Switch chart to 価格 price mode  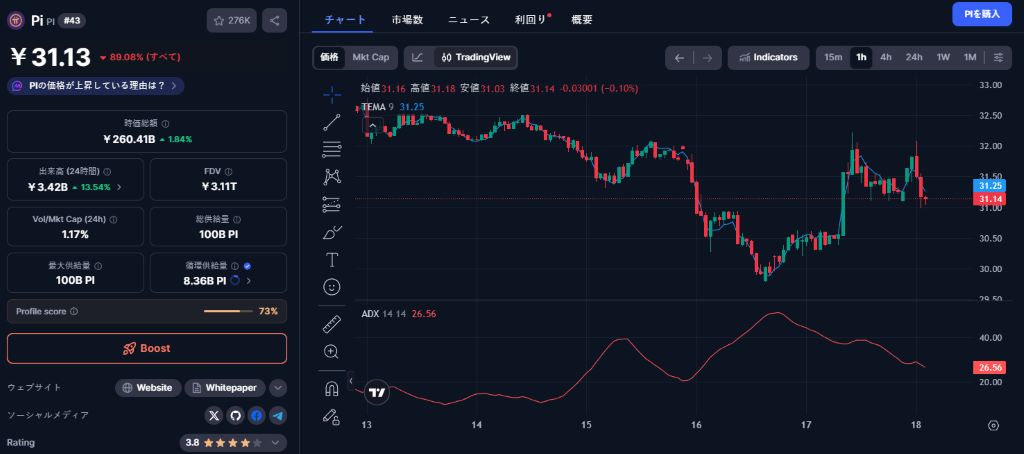pos(329,57)
